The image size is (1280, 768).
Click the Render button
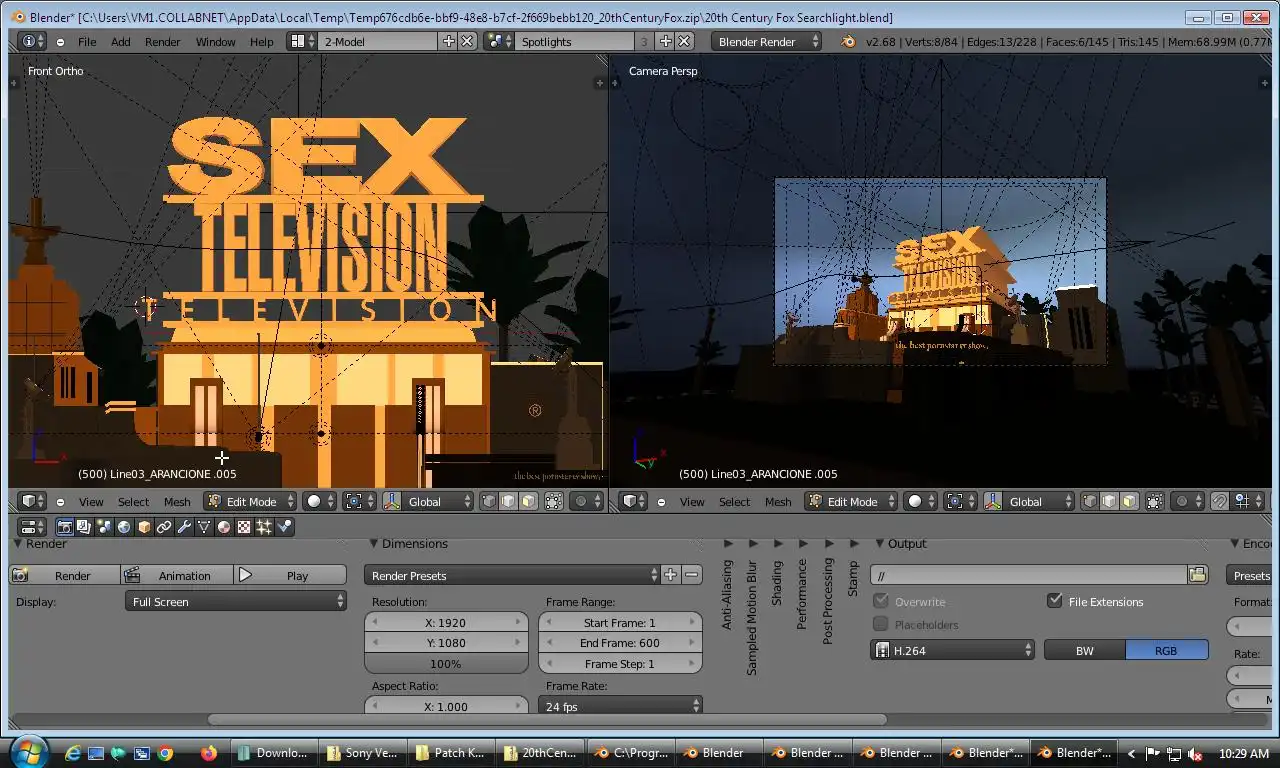pos(65,575)
